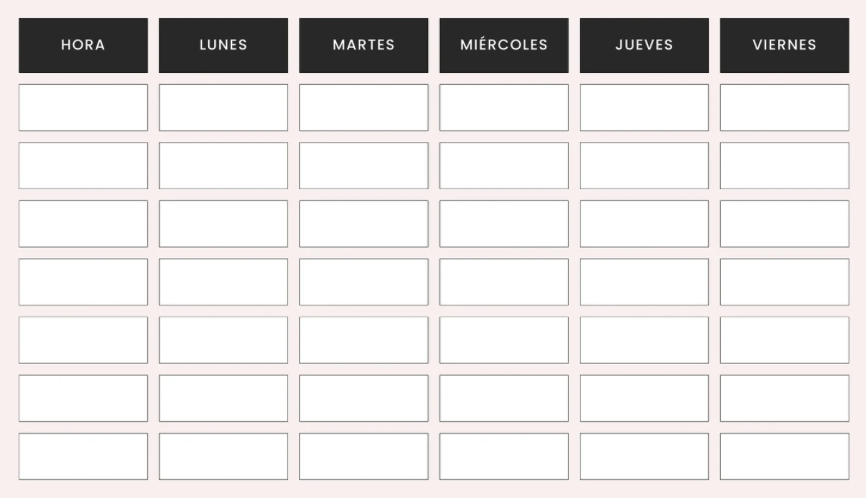Select the last-row cell under VIERNES
This screenshot has width=866, height=498.
[x=784, y=456]
